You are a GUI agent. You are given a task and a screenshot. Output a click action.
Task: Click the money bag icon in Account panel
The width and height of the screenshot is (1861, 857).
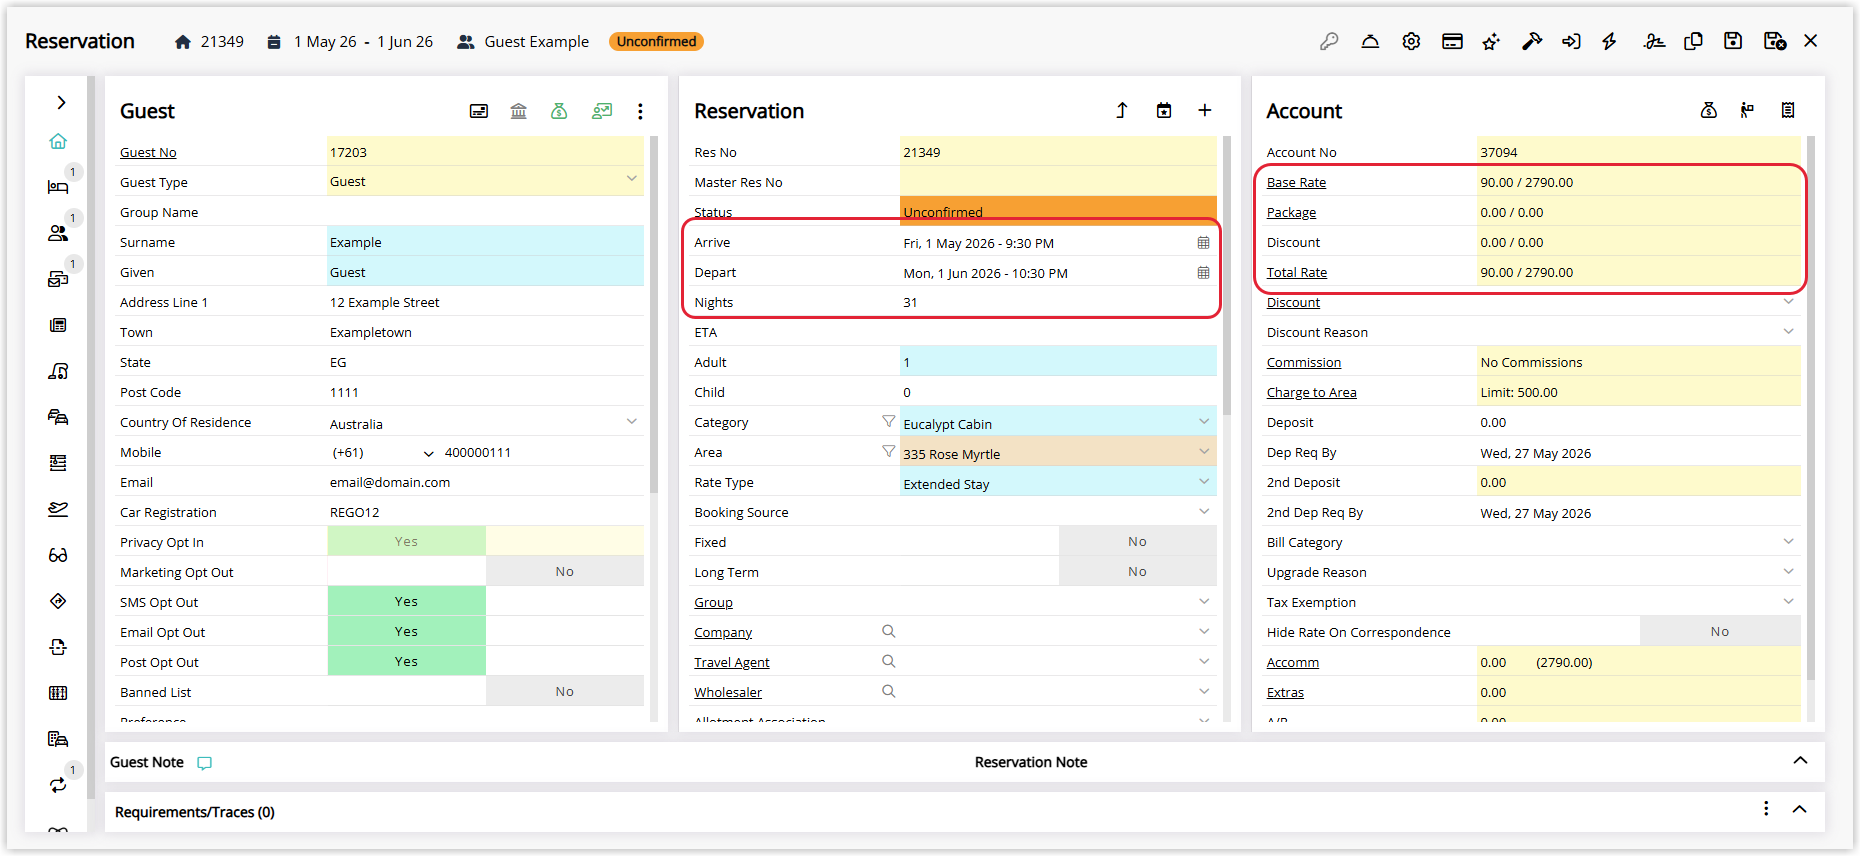(x=1709, y=110)
